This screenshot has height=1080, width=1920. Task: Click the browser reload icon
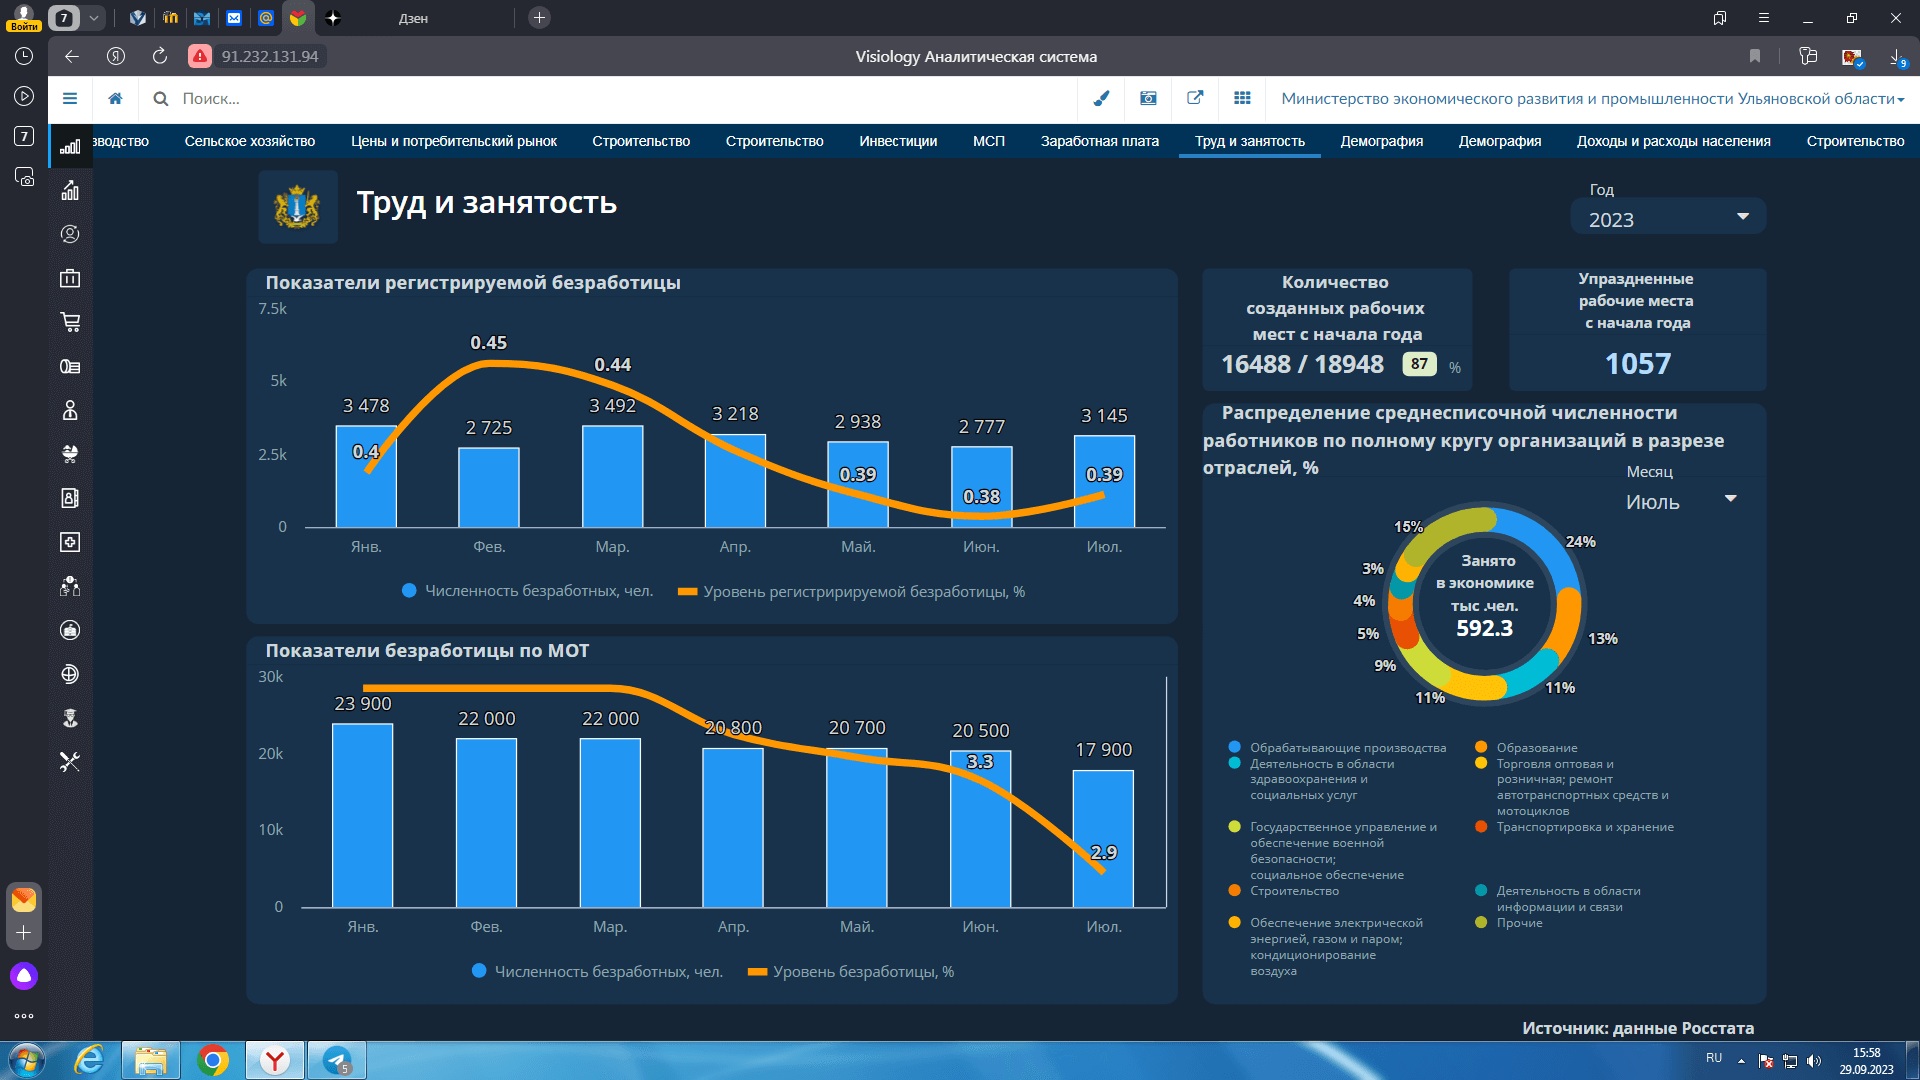[160, 56]
